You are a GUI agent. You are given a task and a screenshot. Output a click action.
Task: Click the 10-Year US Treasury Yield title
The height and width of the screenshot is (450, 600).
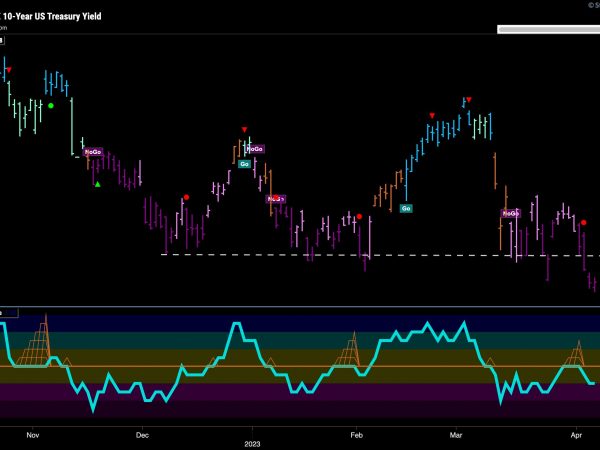coord(52,16)
